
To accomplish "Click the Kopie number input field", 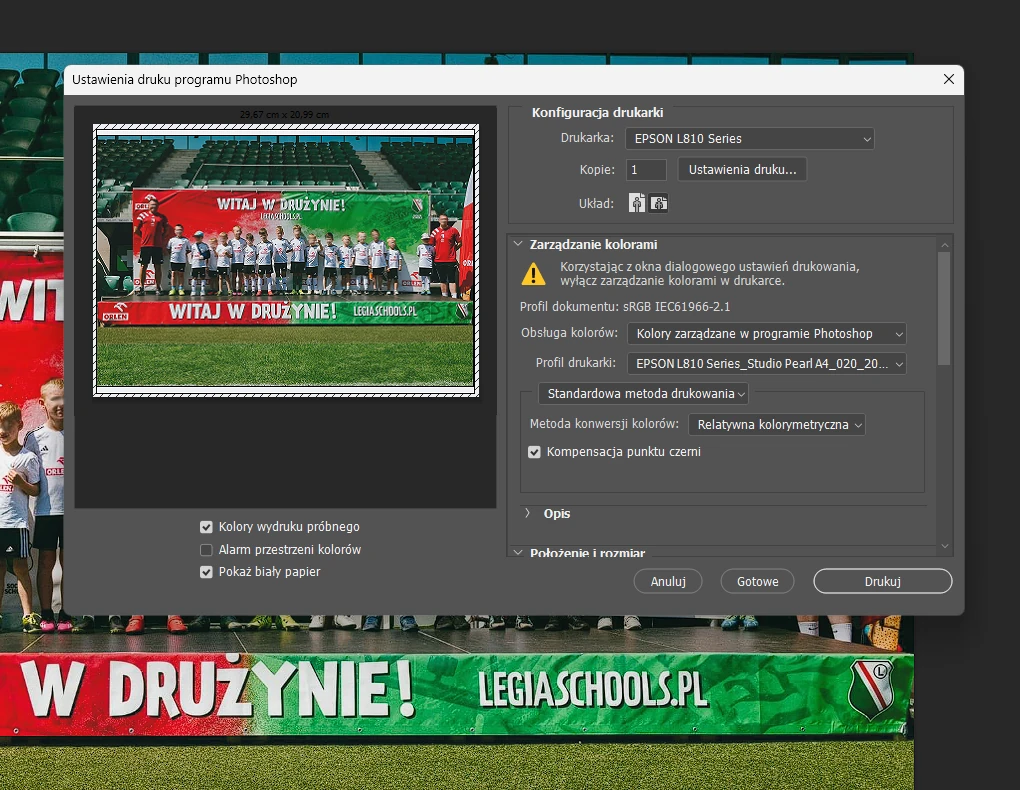I will [645, 169].
